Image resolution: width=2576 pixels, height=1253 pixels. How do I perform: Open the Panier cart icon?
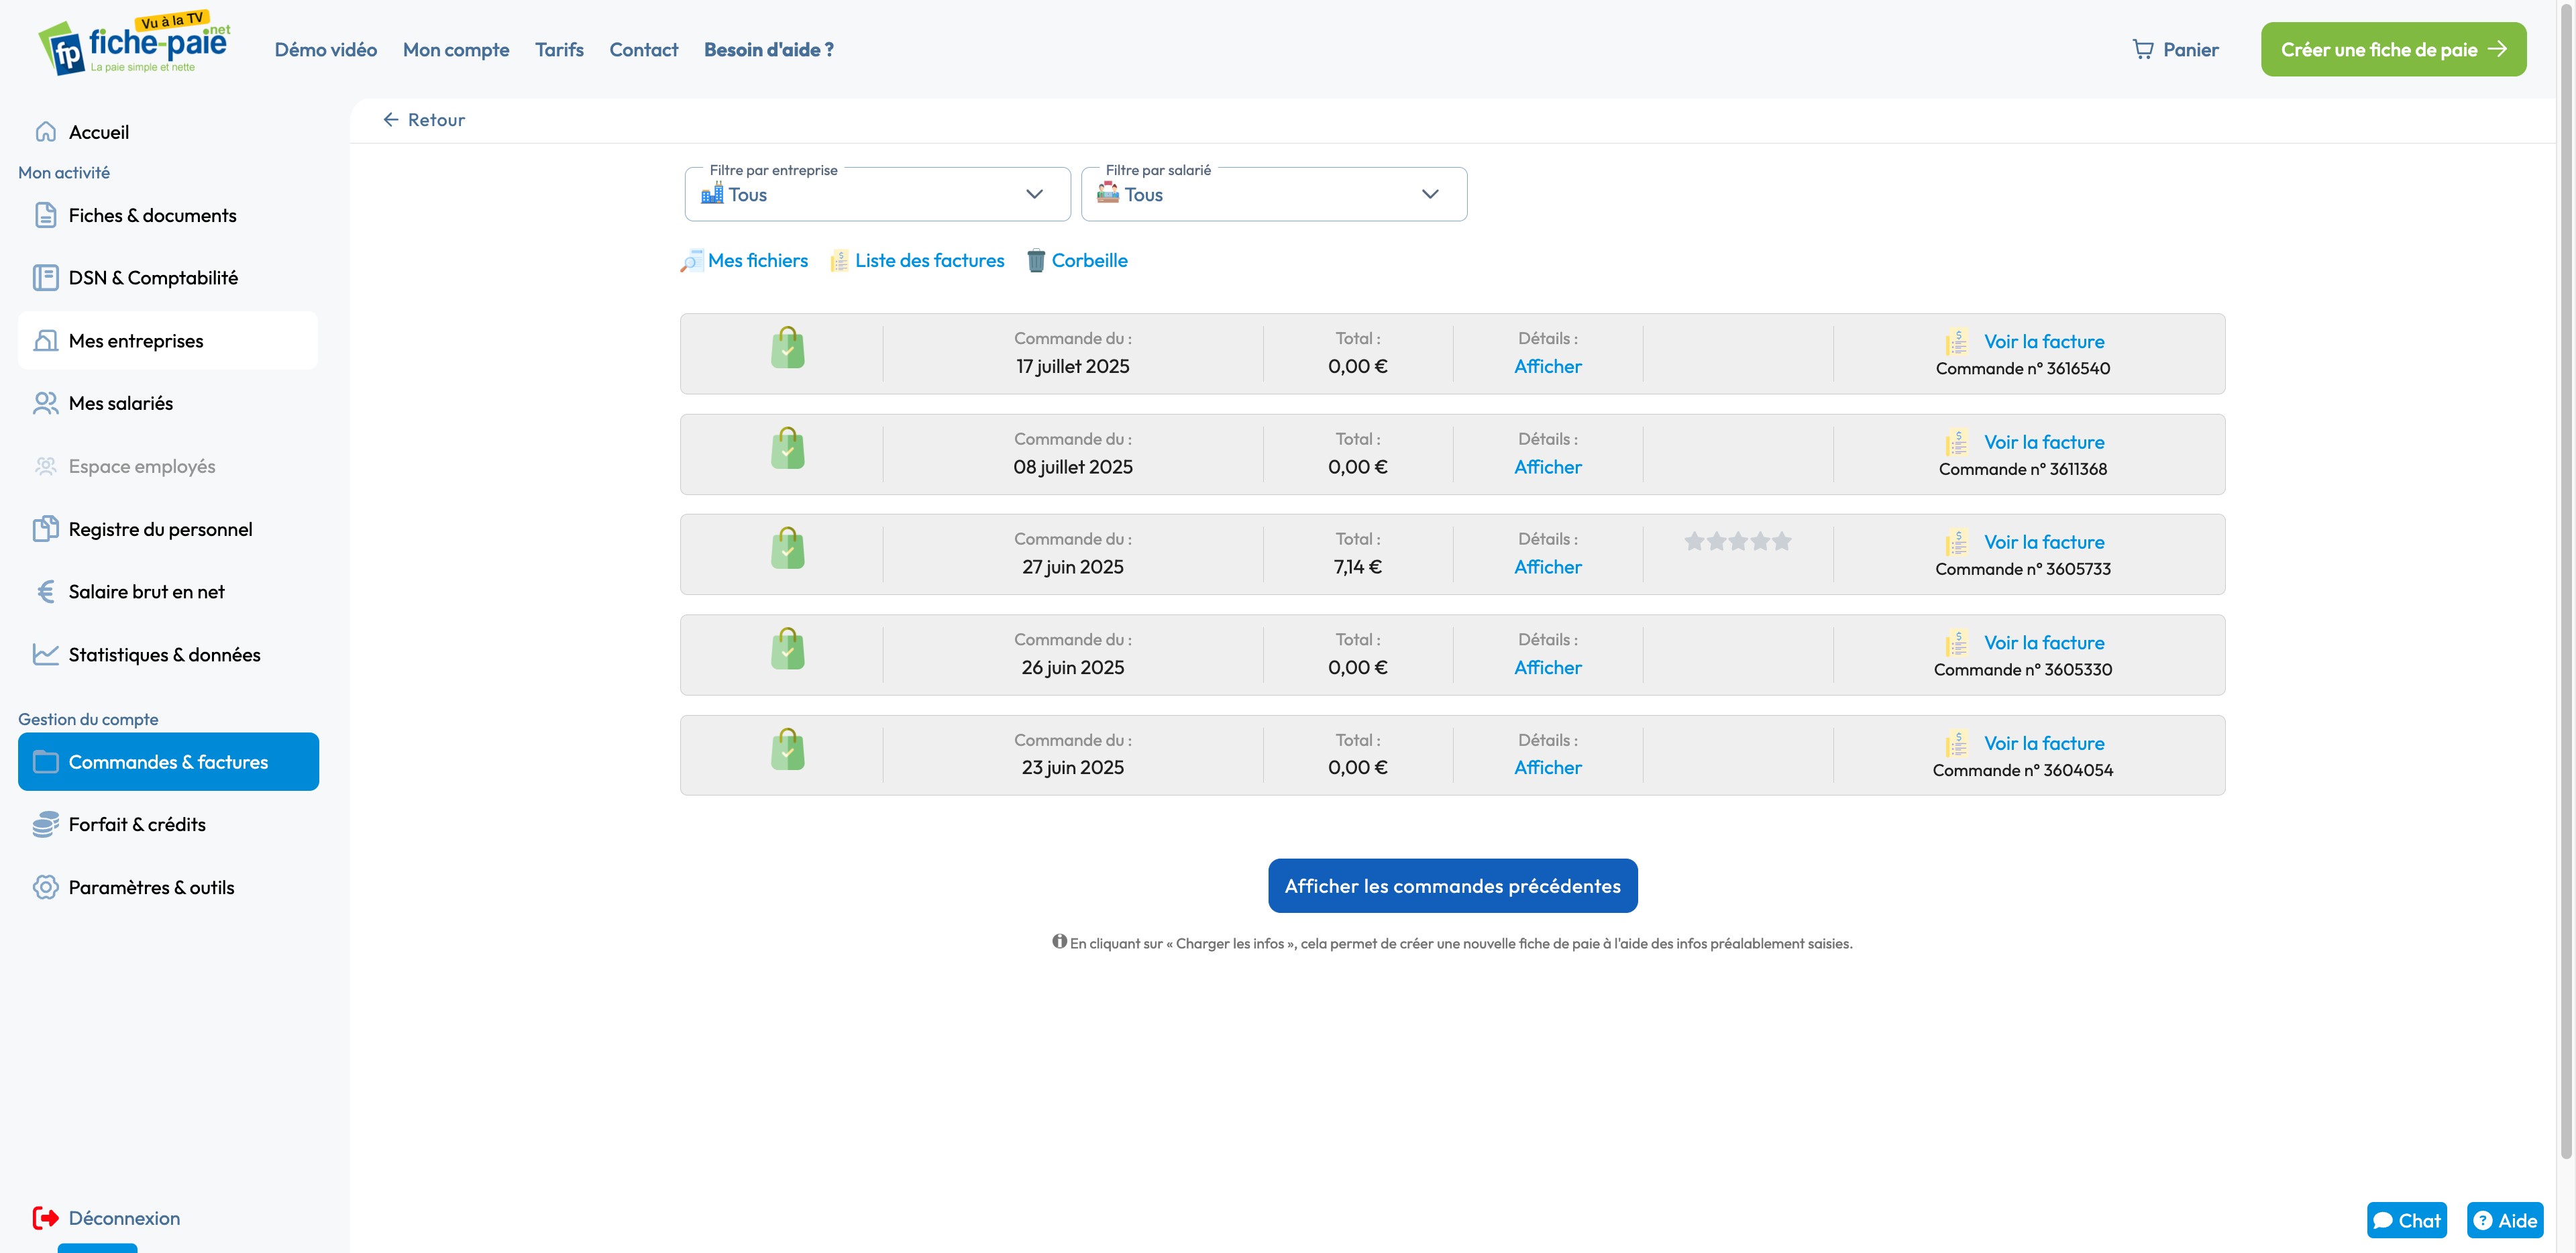pyautogui.click(x=2142, y=49)
